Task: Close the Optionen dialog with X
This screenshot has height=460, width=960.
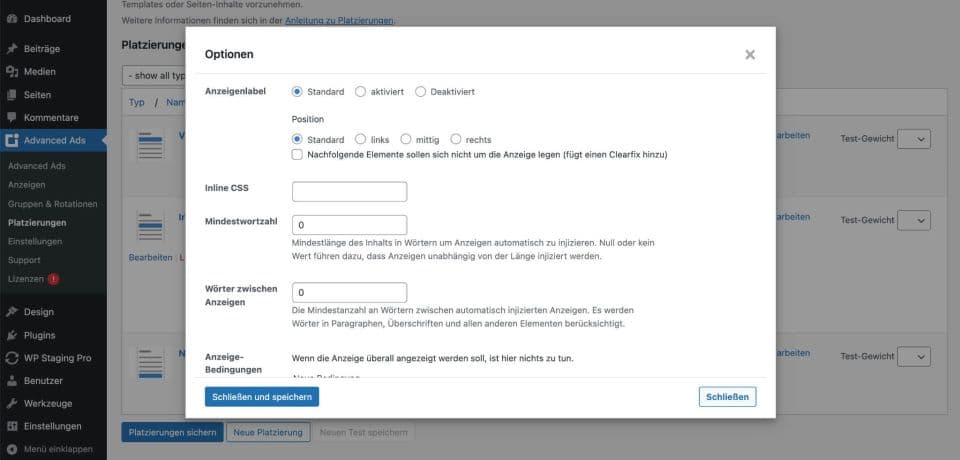Action: (750, 55)
